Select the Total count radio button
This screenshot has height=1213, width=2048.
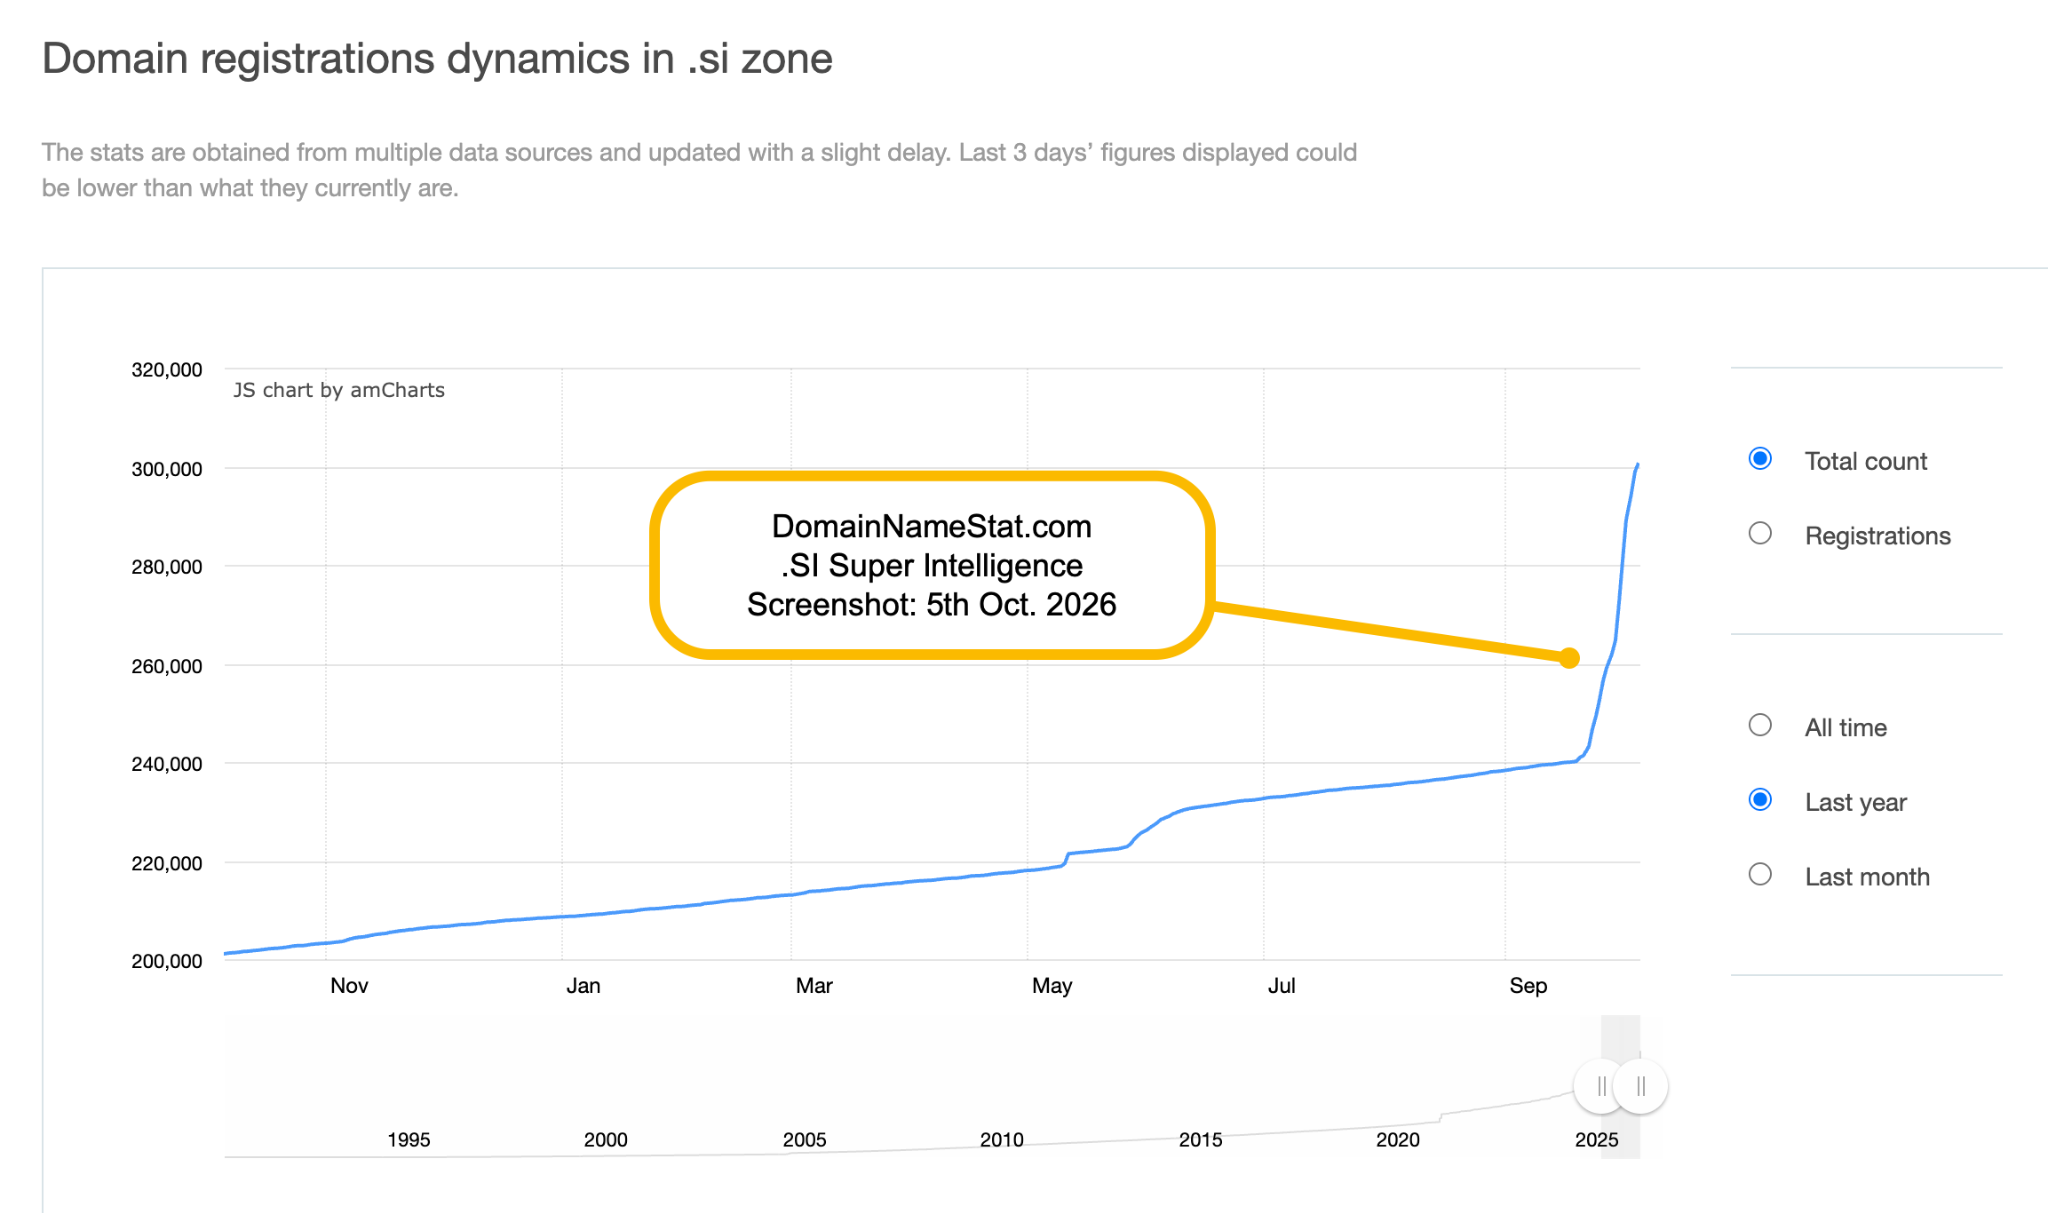click(x=1760, y=459)
